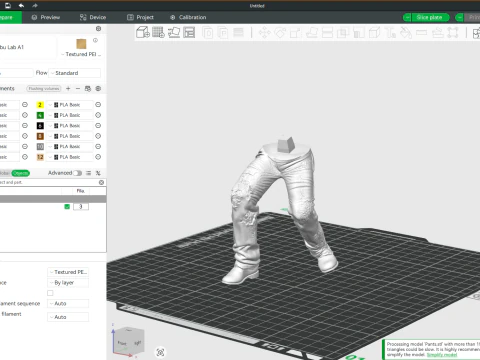
Task: Select the Move tool icon
Action: [264, 33]
